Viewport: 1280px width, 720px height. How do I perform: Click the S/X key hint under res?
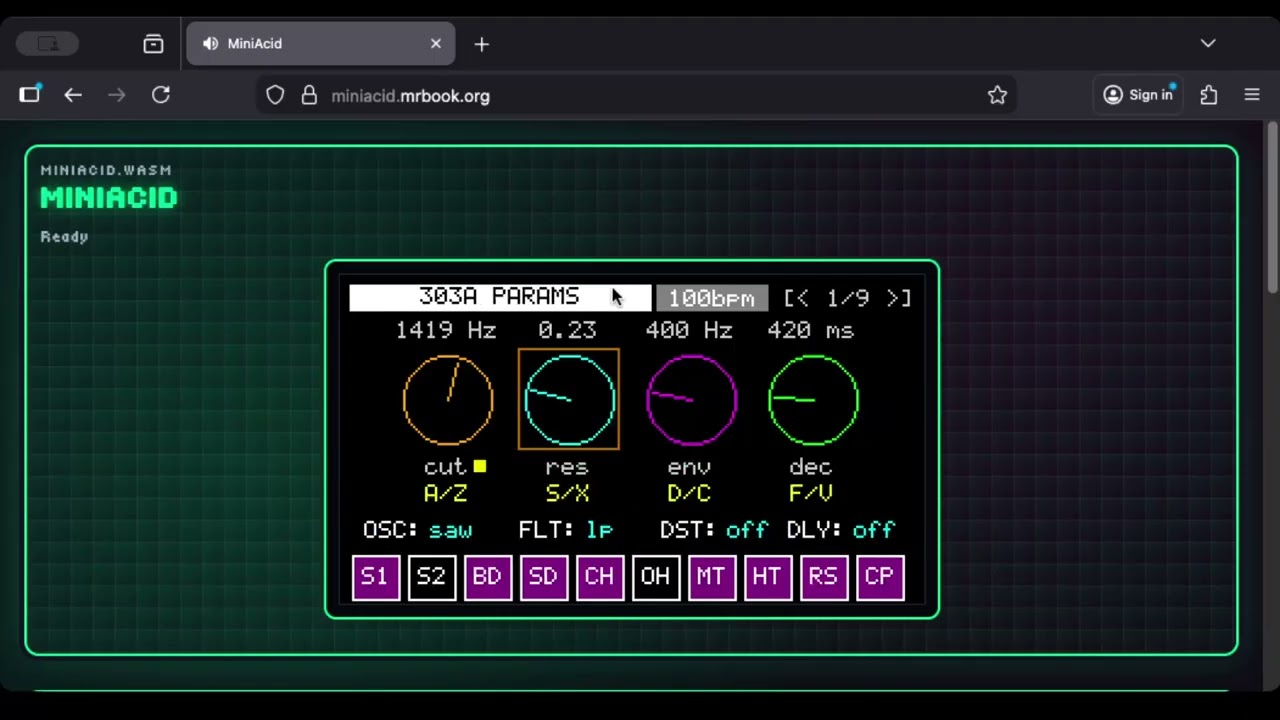pos(568,494)
